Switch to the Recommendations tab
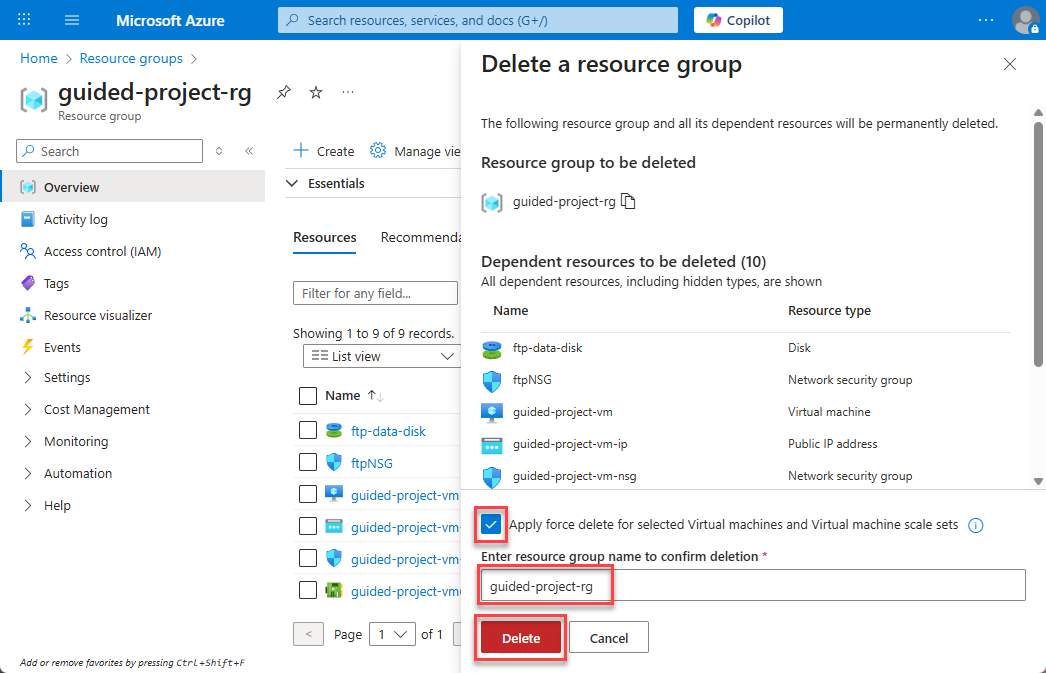The width and height of the screenshot is (1046, 673). [420, 237]
